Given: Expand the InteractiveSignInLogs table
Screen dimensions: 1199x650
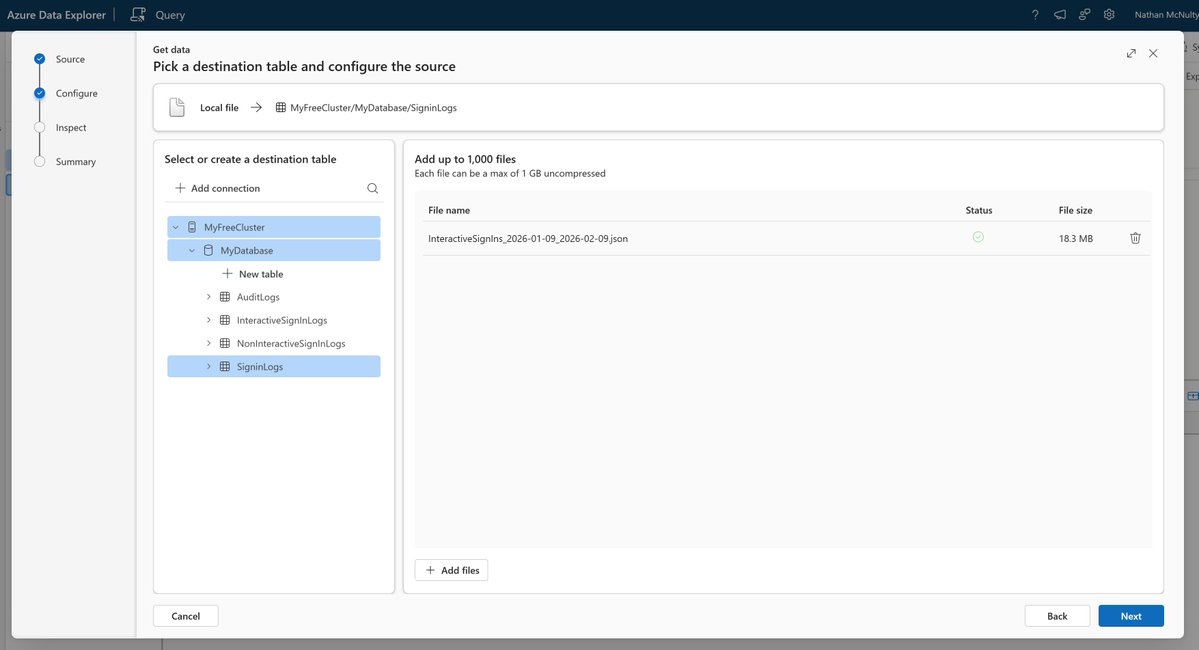Looking at the screenshot, I should [x=208, y=320].
